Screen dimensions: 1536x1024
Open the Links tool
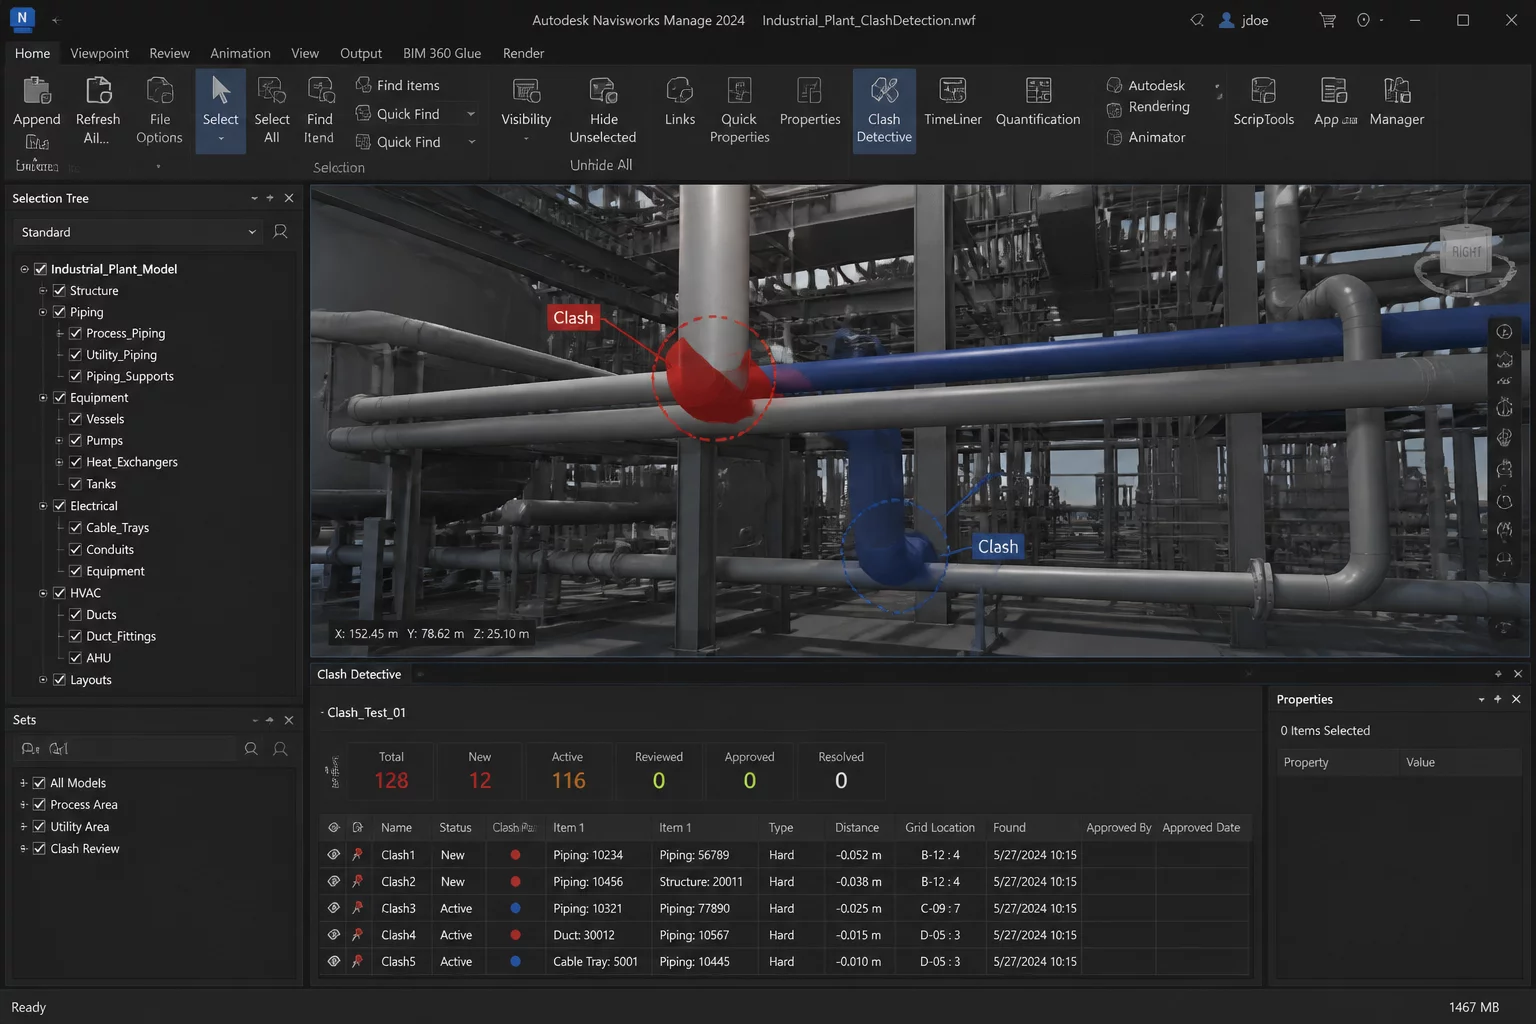click(x=680, y=102)
